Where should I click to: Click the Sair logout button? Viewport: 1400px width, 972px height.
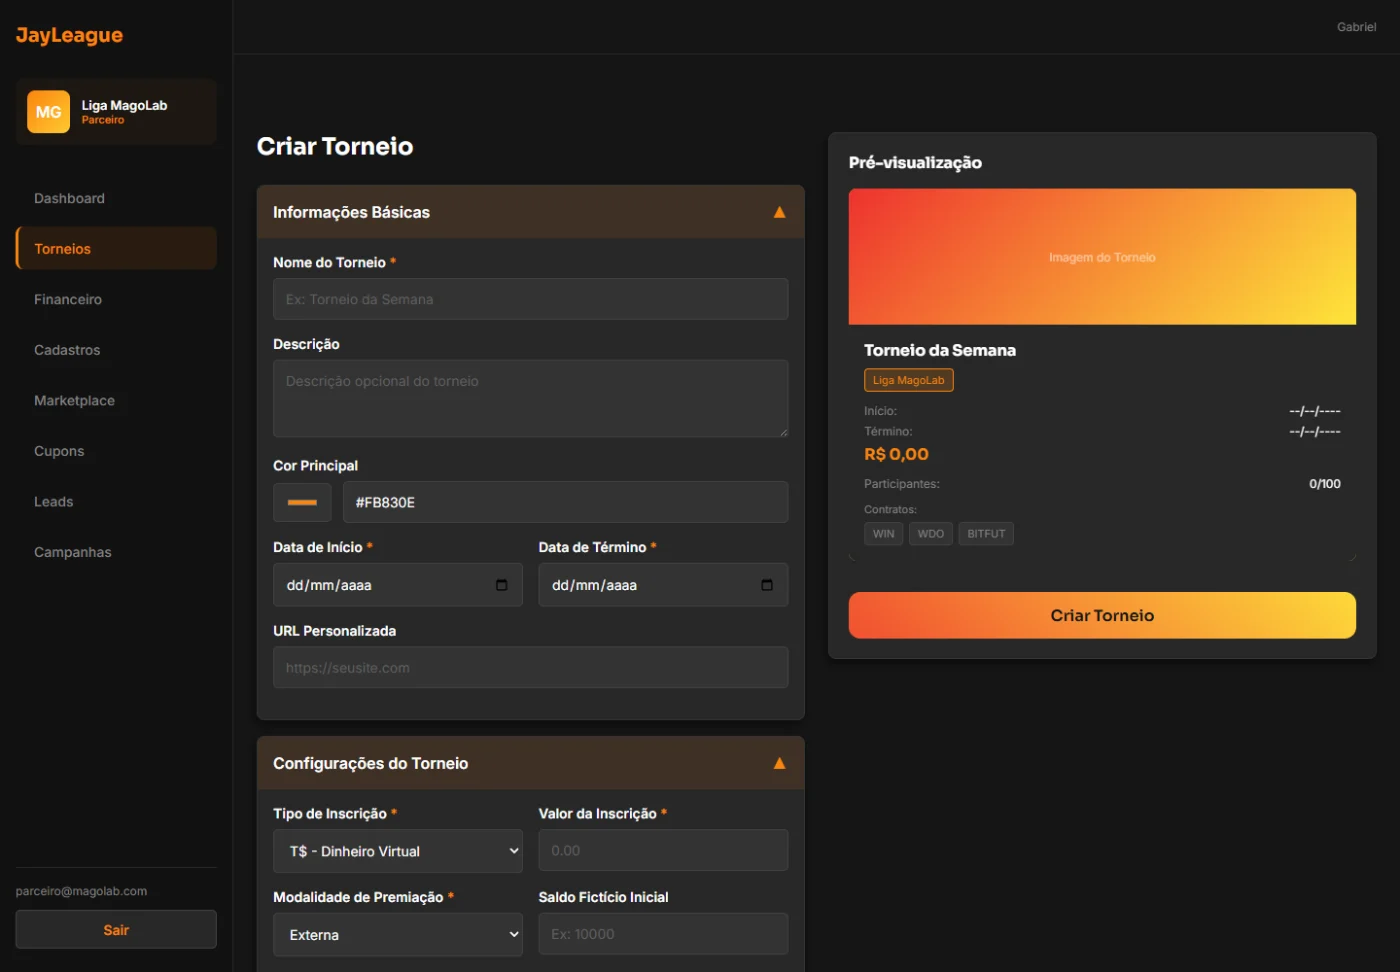coord(116,930)
